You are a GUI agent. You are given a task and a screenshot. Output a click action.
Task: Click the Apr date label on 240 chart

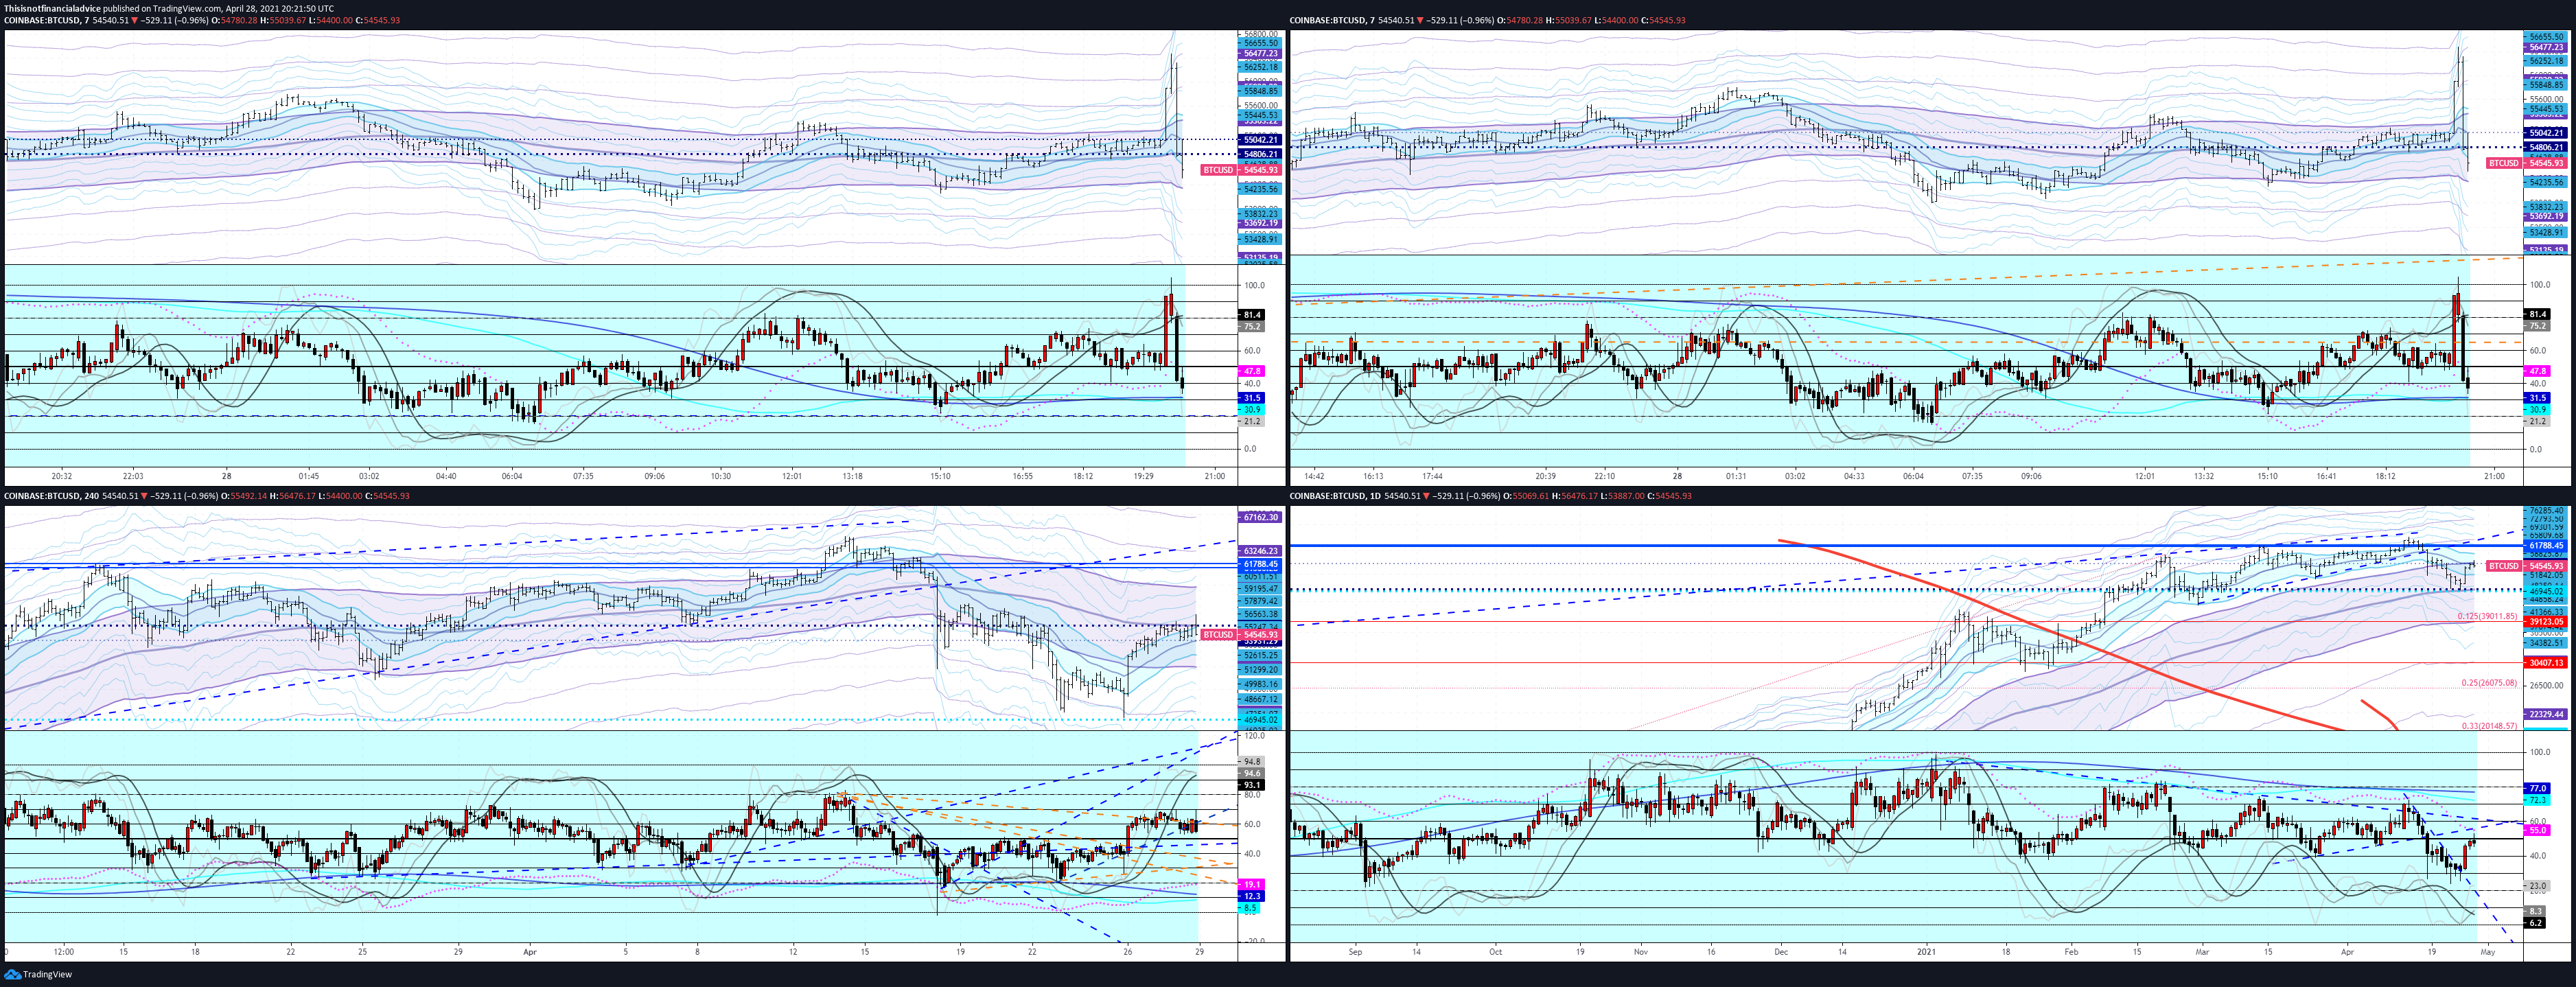point(530,952)
